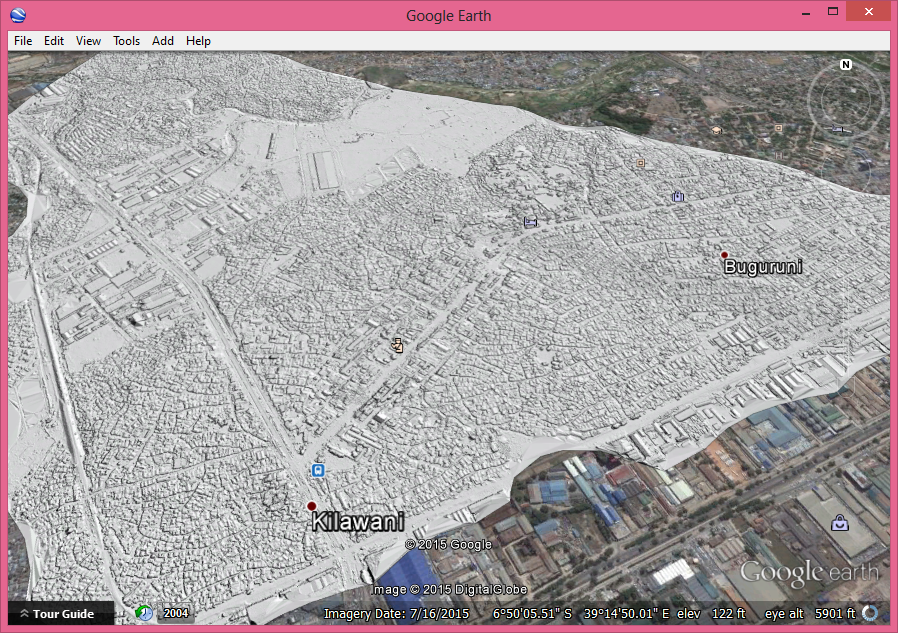This screenshot has width=898, height=633.
Task: Open the Add menu
Action: [x=163, y=41]
